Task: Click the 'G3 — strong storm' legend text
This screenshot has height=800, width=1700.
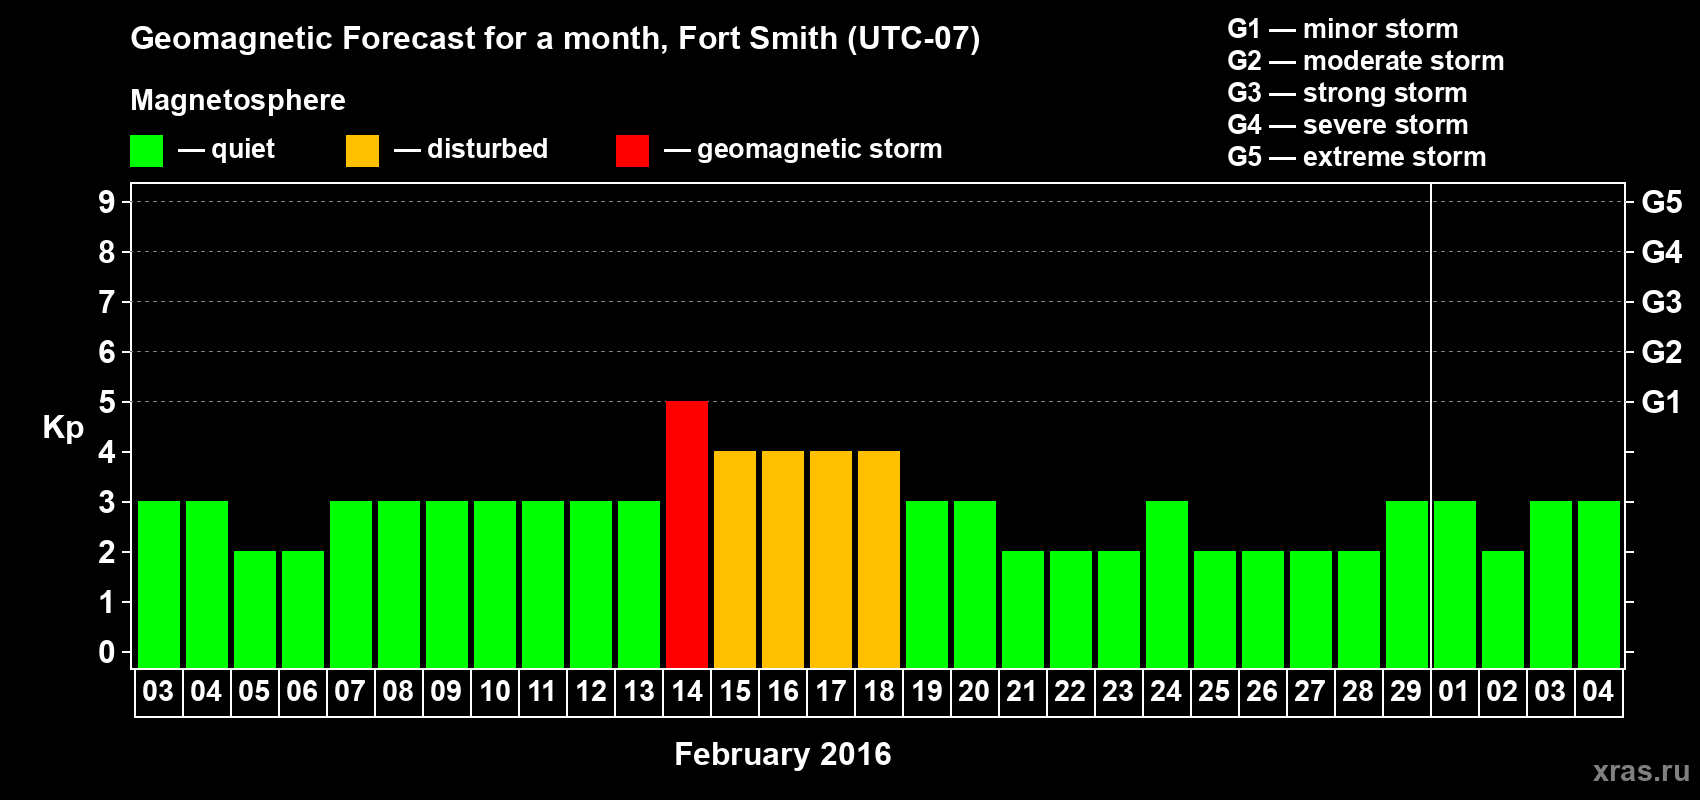Action: [1347, 93]
